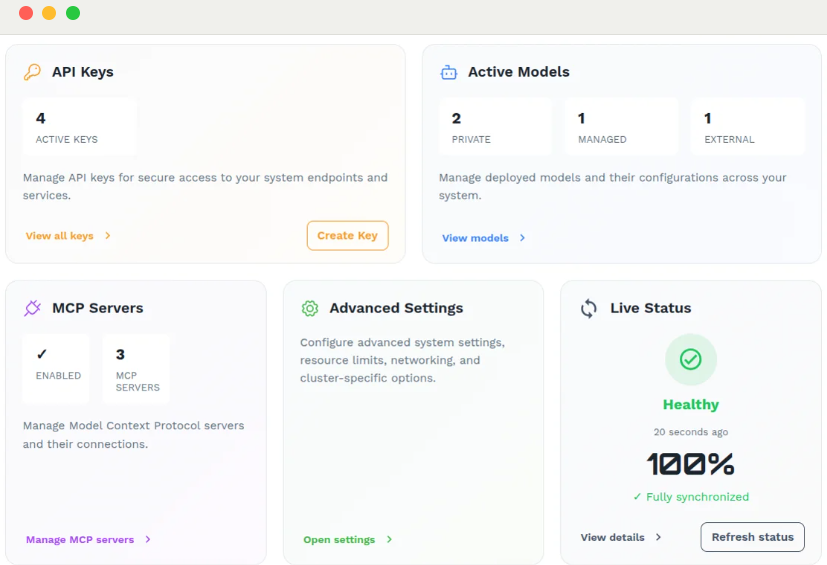Image resolution: width=827 pixels, height=565 pixels.
Task: Click the ENABLED label
Action: pyautogui.click(x=59, y=376)
